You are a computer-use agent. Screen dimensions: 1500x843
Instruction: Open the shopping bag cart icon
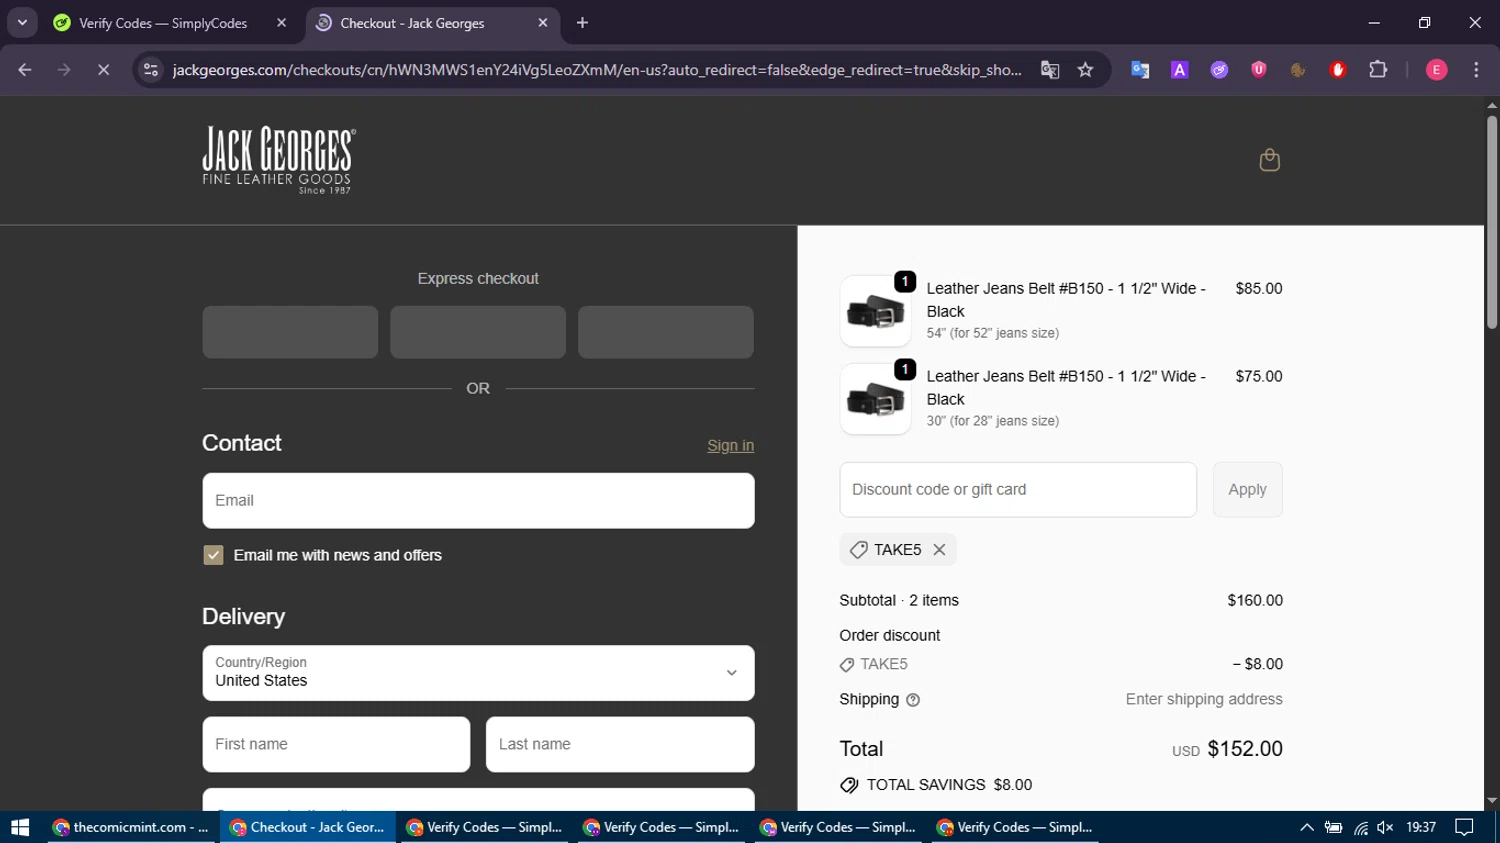point(1269,160)
